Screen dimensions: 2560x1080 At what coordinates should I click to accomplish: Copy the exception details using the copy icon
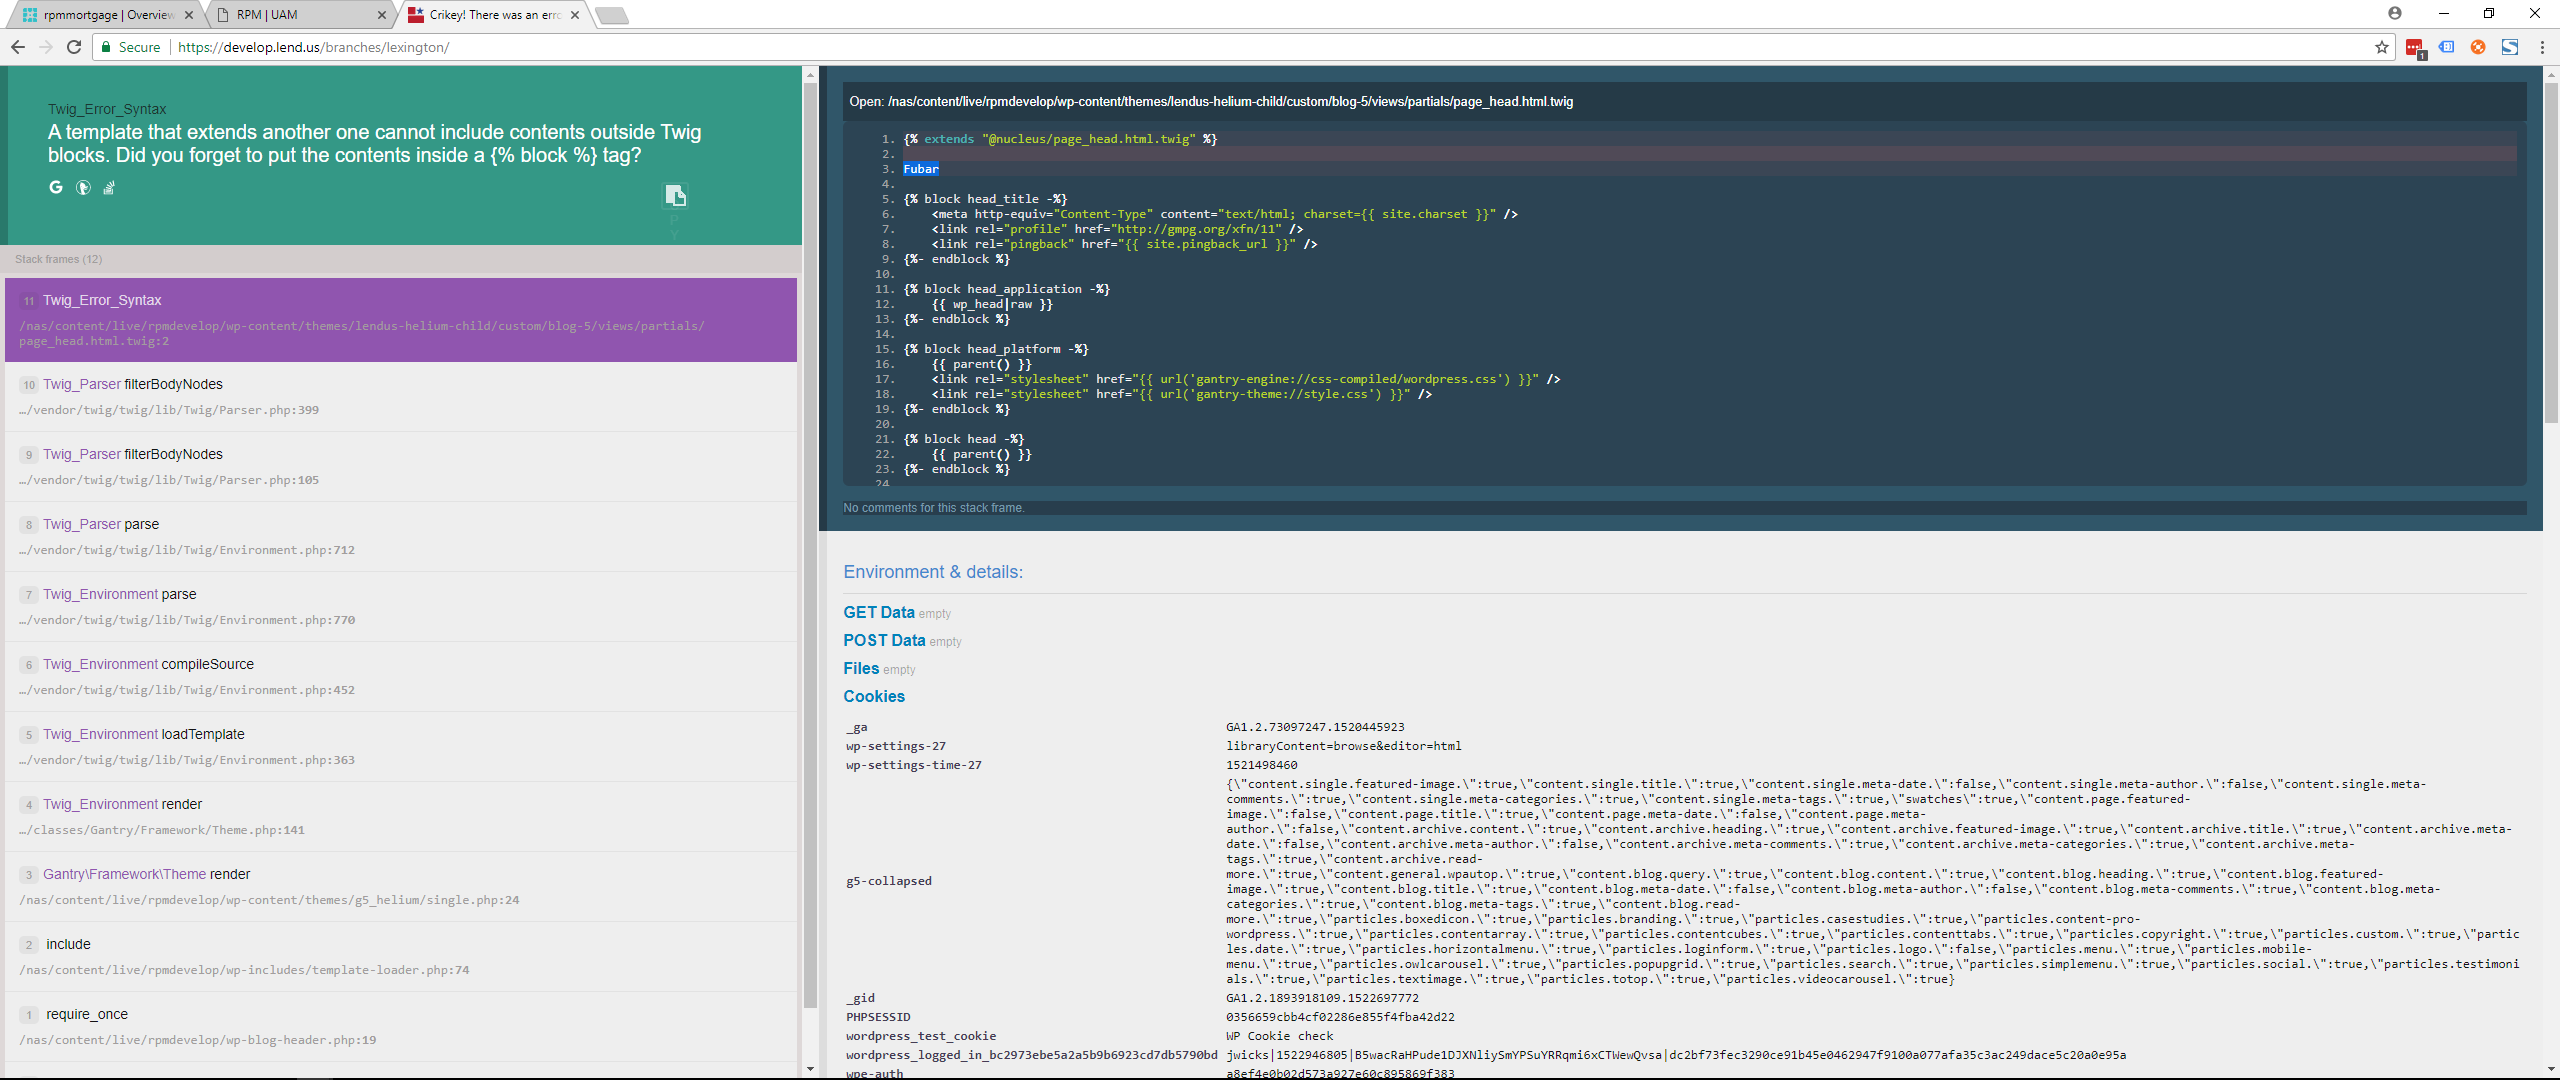coord(676,195)
